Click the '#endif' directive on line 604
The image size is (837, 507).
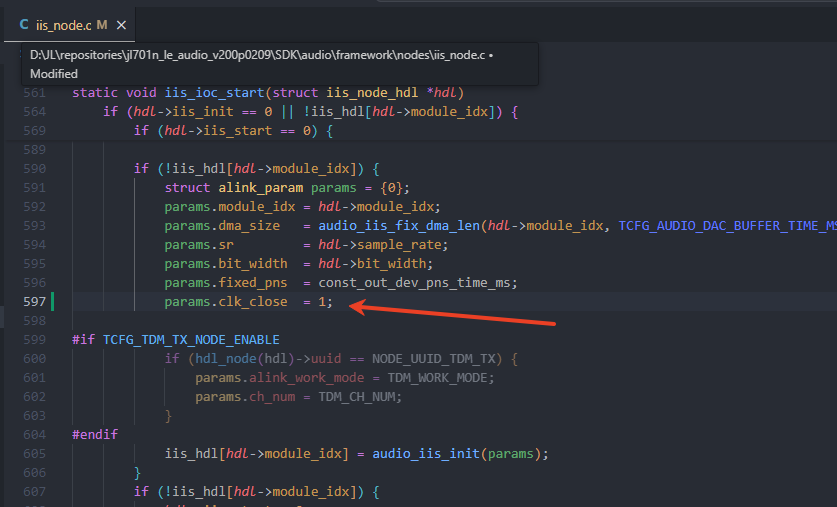pos(95,434)
